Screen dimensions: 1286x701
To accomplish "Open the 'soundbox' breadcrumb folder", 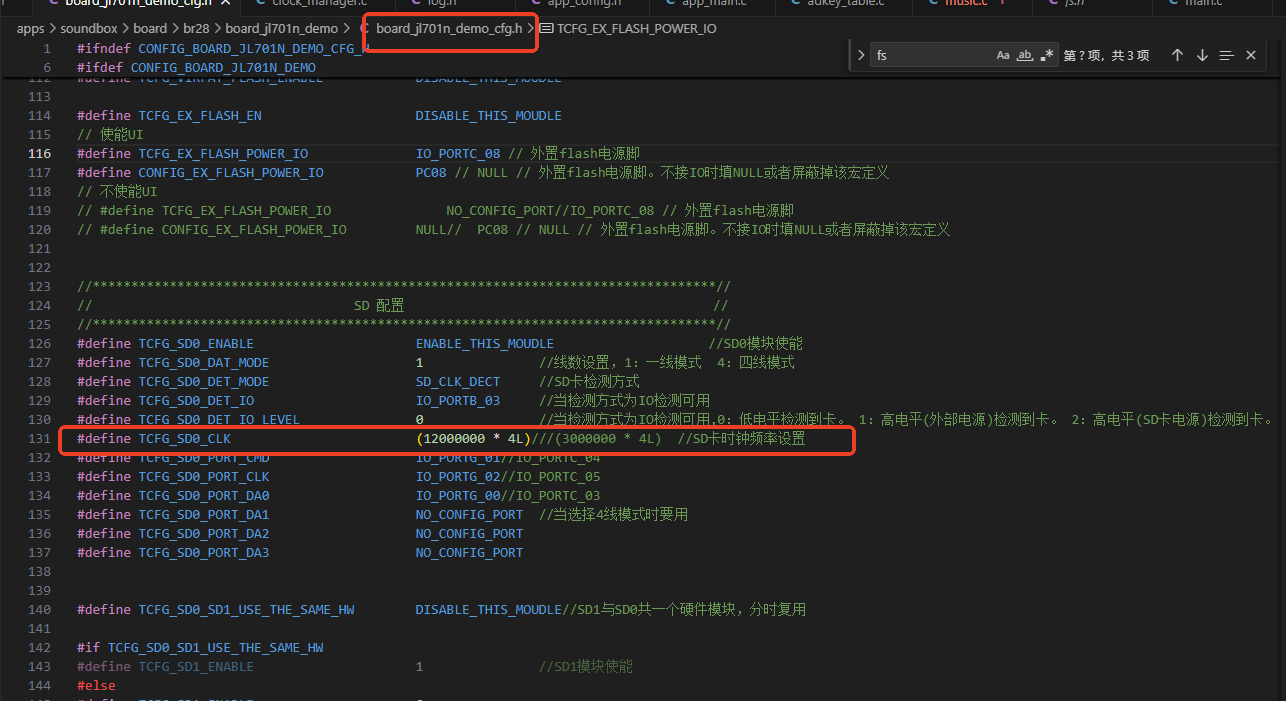I will point(89,28).
